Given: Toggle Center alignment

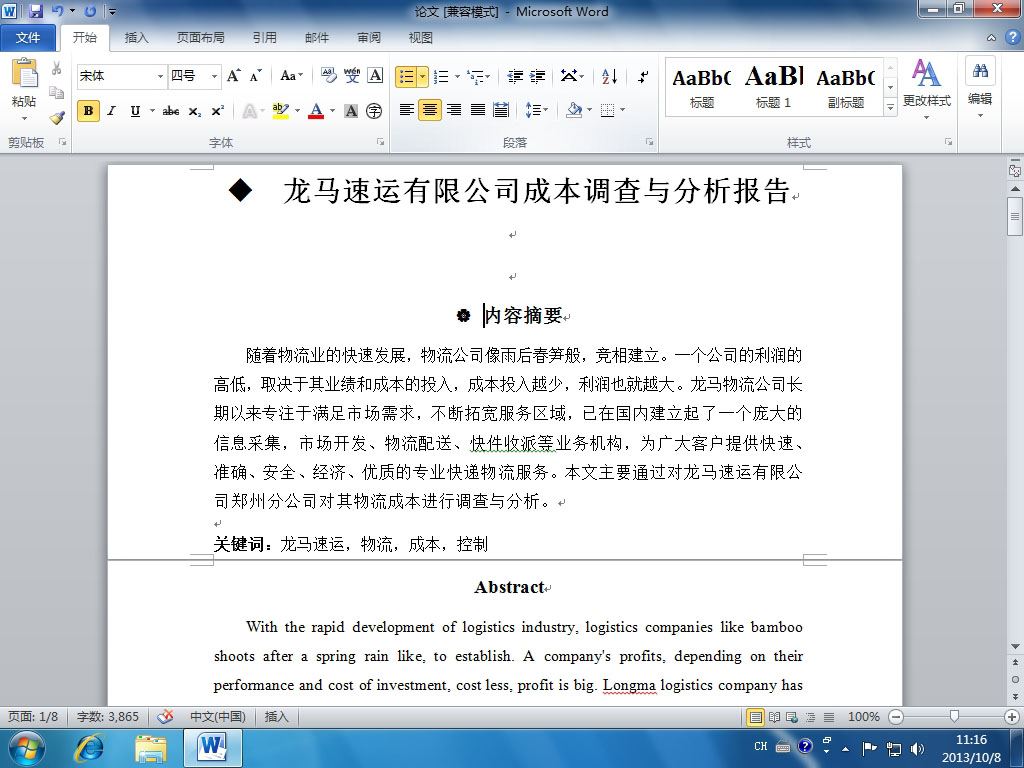Looking at the screenshot, I should (430, 110).
